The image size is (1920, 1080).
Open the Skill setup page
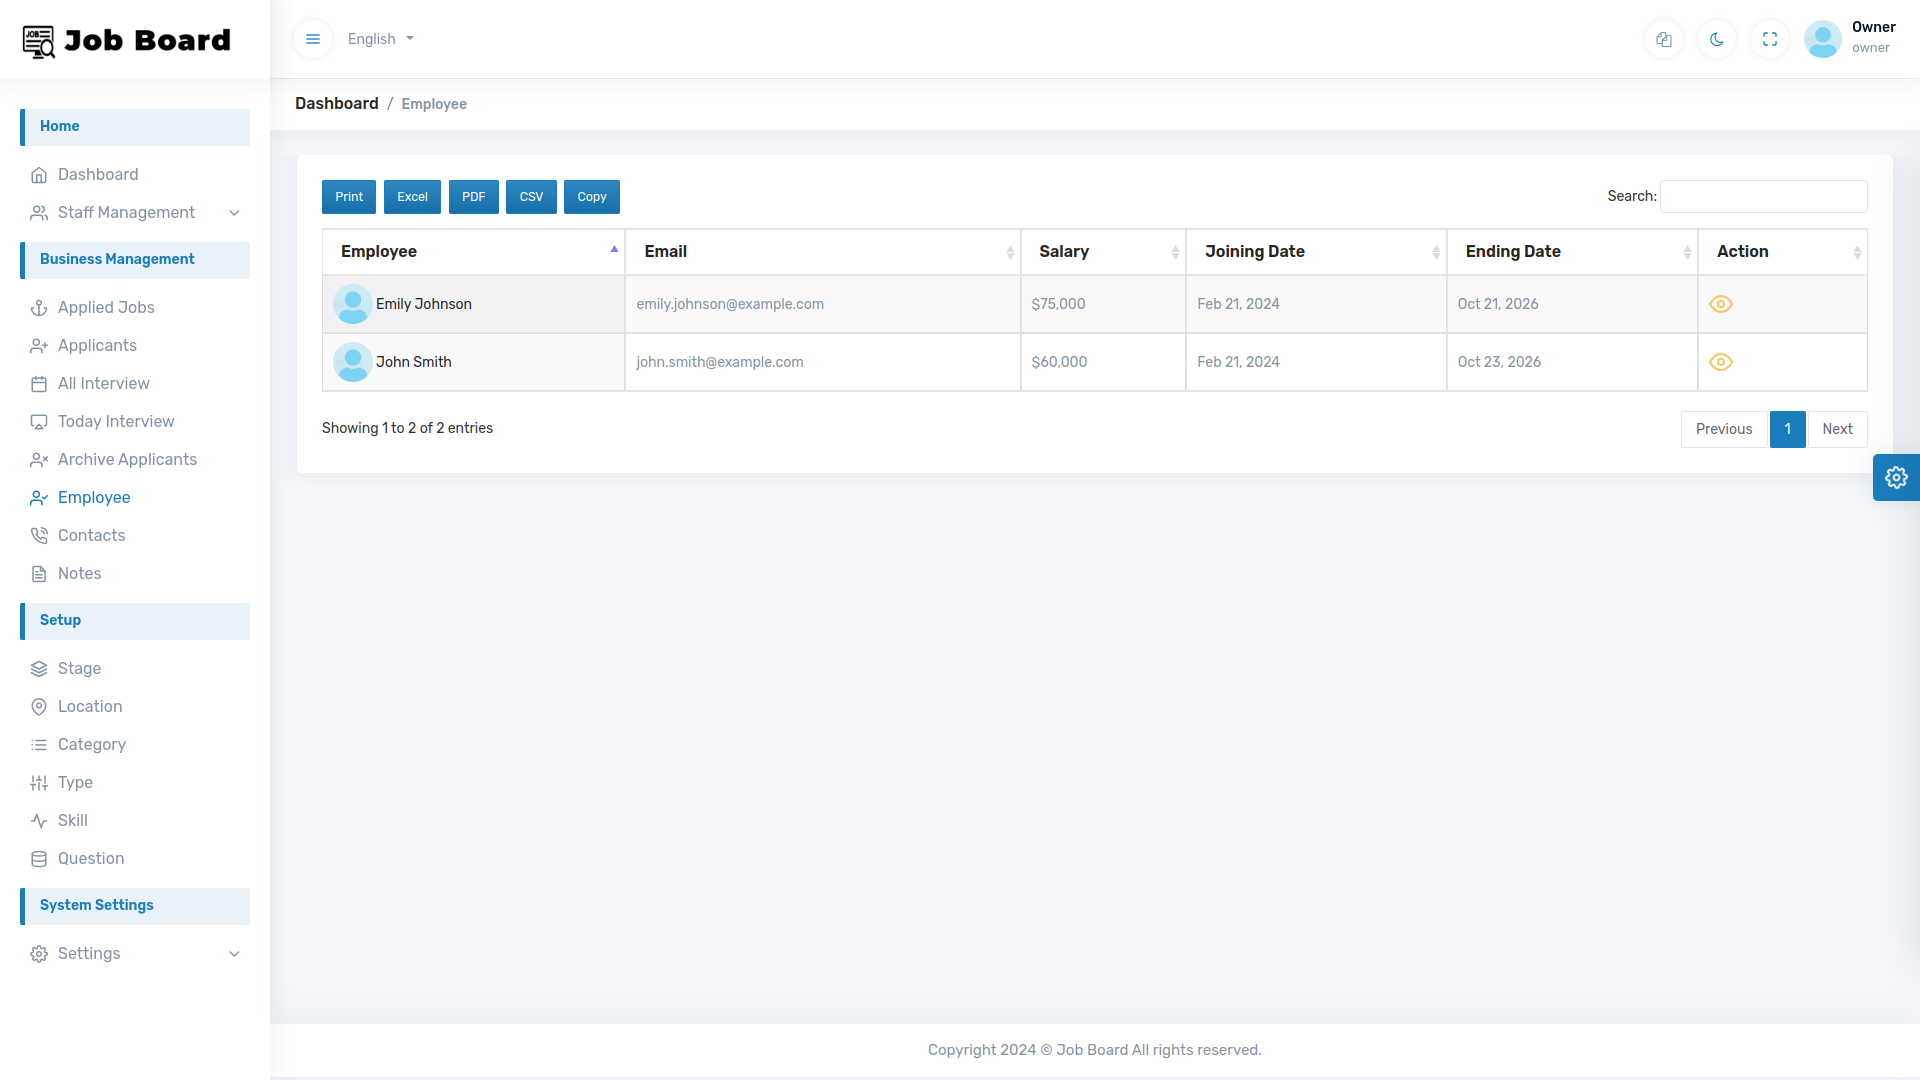click(72, 820)
